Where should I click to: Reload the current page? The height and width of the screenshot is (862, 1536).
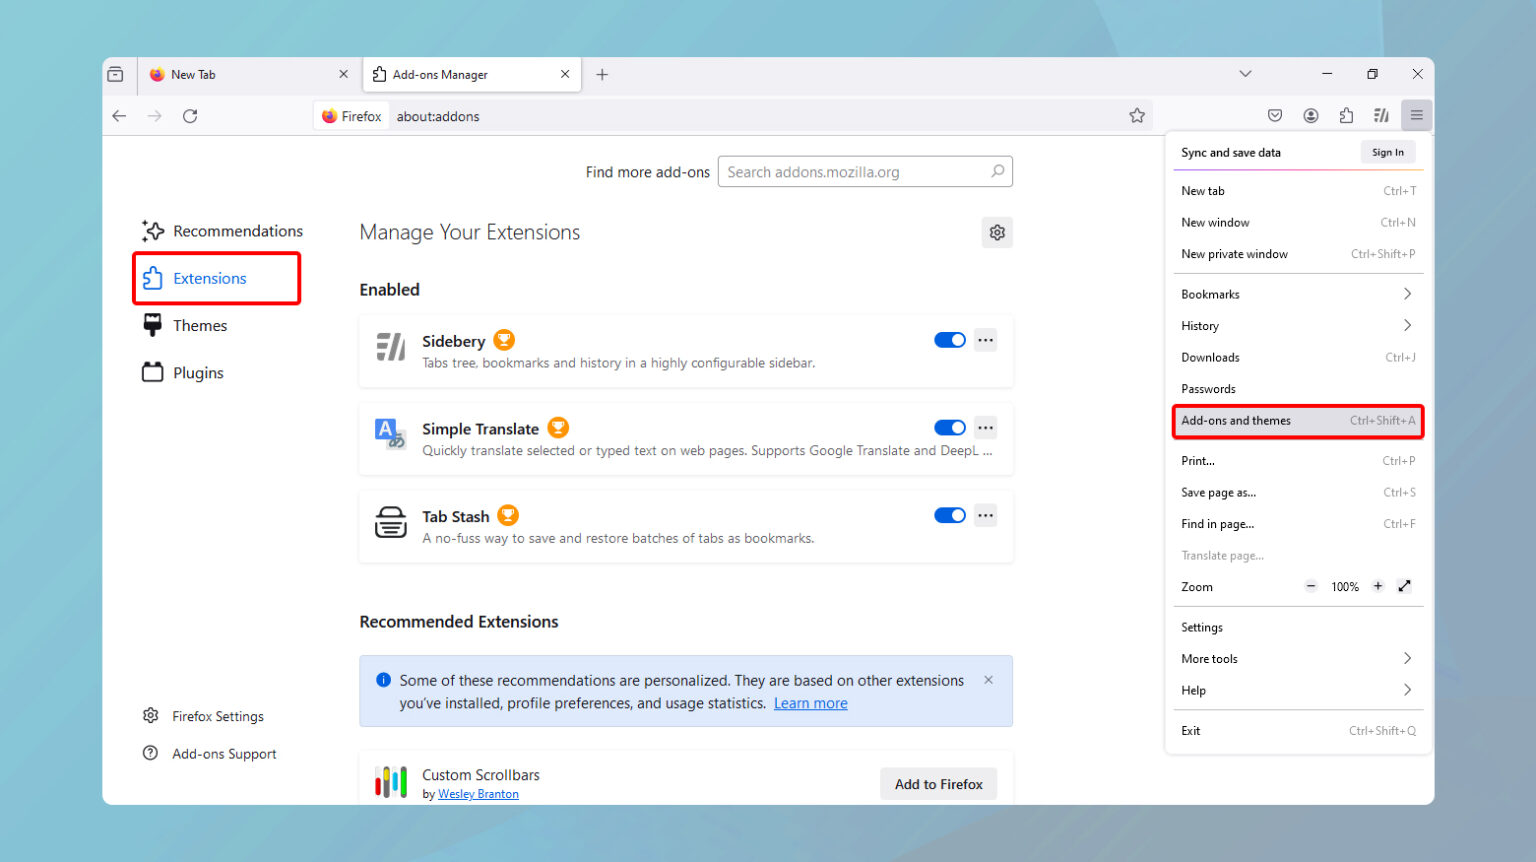click(x=190, y=116)
